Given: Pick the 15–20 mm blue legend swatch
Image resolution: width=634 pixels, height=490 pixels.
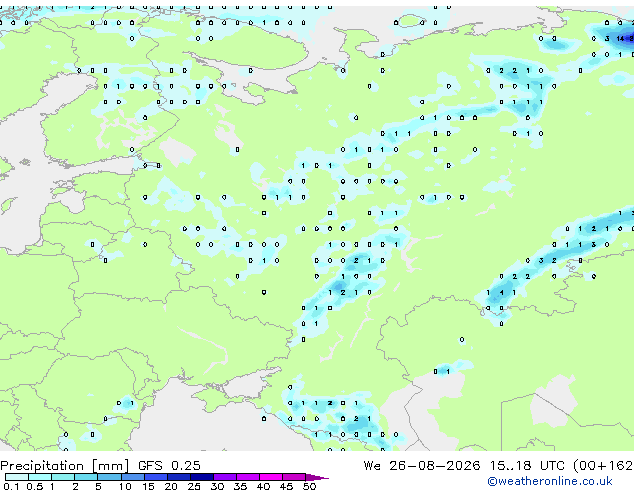Looking at the screenshot, I should 156,477.
